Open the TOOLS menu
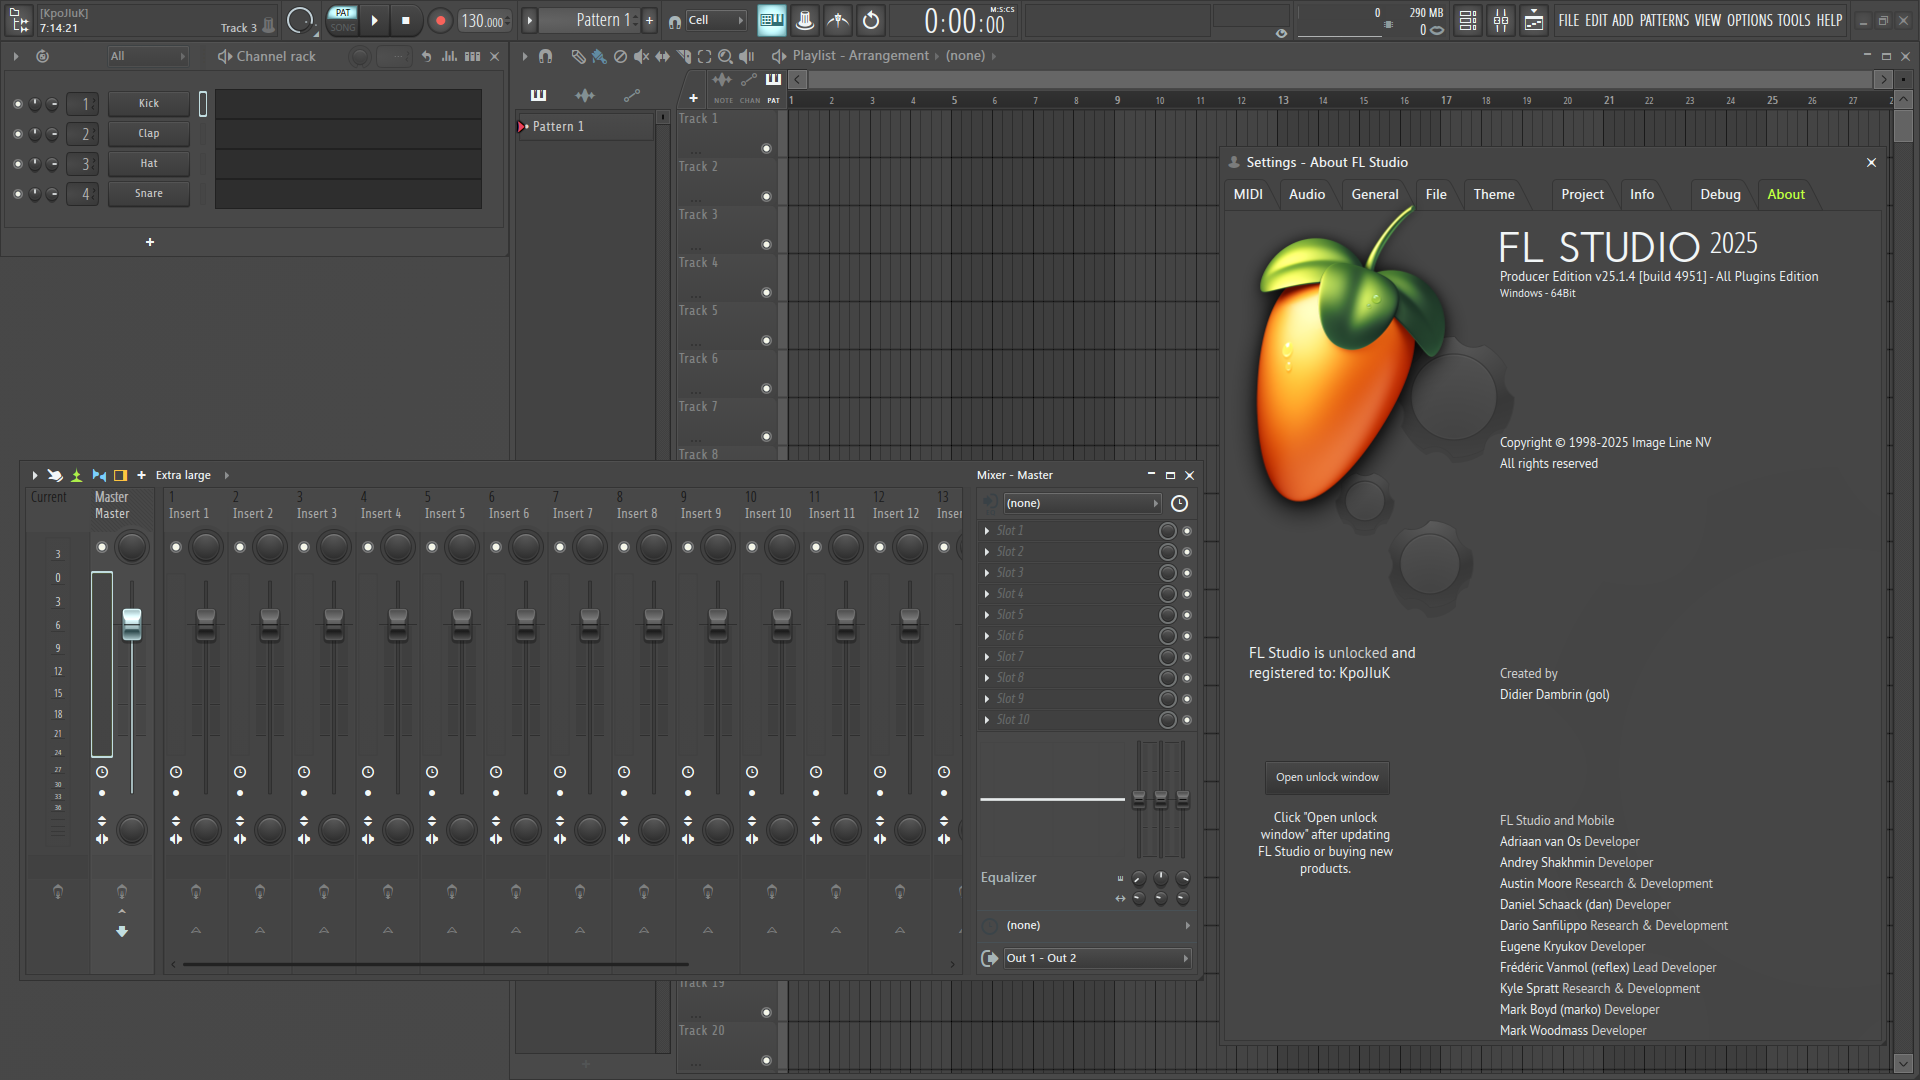1920x1080 pixels. (1794, 20)
